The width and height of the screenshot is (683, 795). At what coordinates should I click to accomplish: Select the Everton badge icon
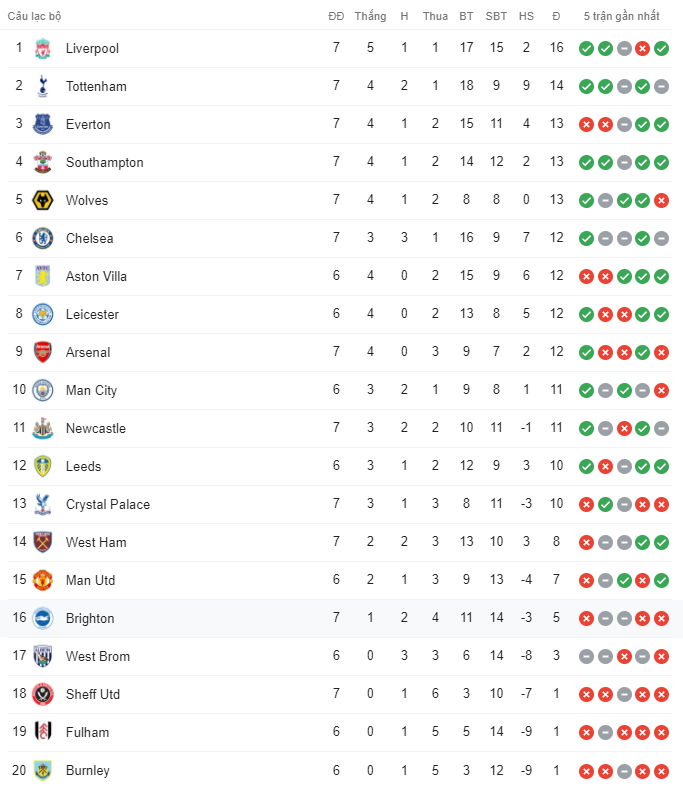click(x=42, y=124)
